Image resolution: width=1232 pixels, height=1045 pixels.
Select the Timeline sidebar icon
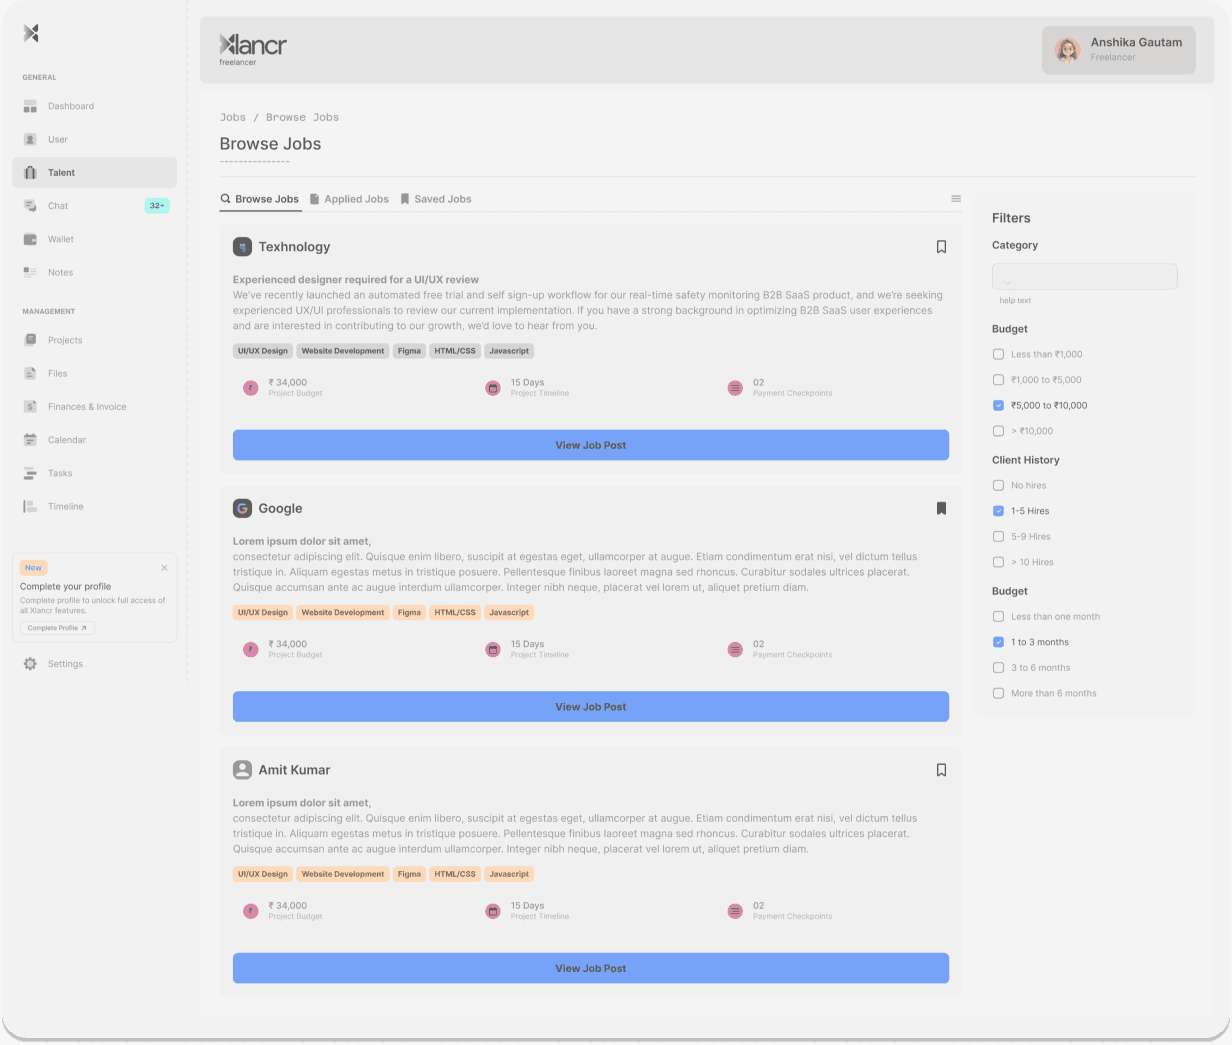point(65,506)
